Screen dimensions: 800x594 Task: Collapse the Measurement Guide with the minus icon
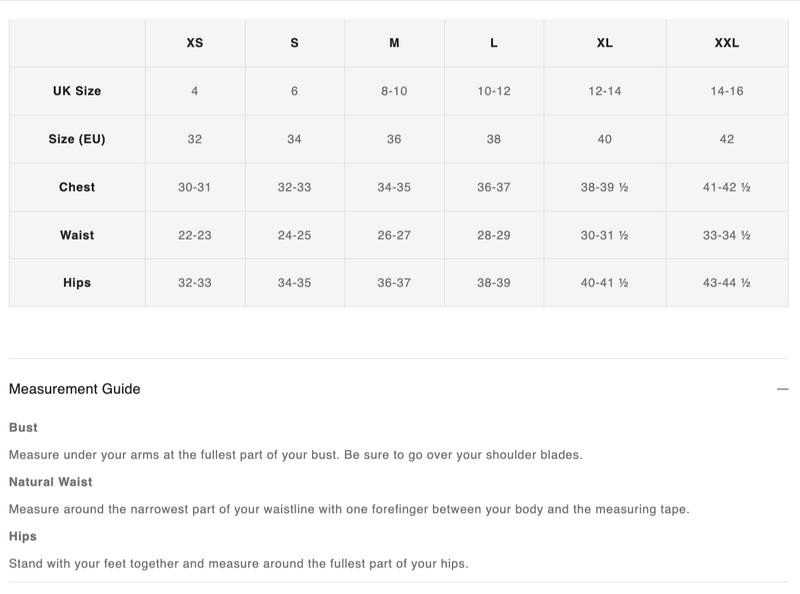[783, 389]
